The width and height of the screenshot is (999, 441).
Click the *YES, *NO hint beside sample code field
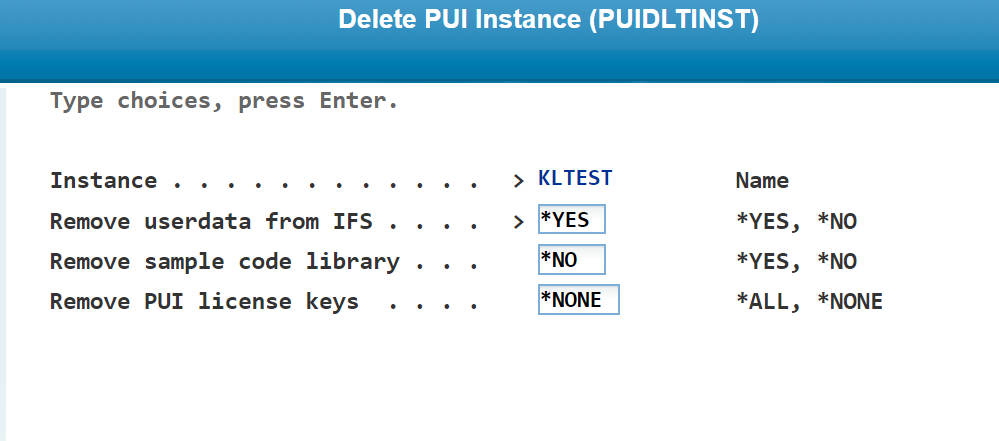tap(796, 262)
